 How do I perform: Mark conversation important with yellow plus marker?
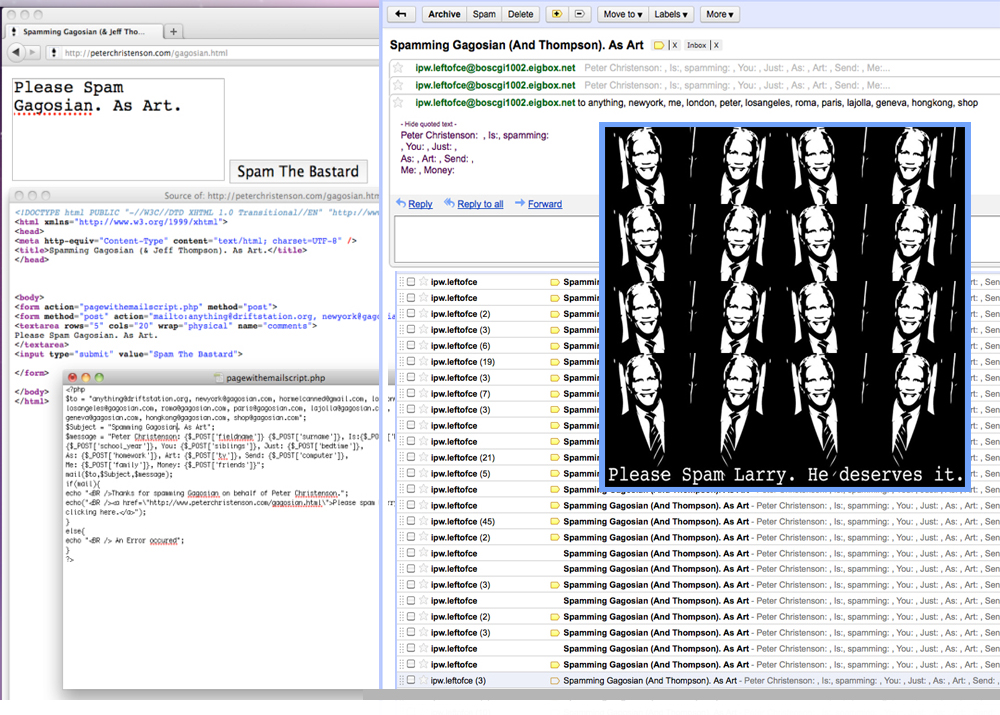click(x=557, y=14)
